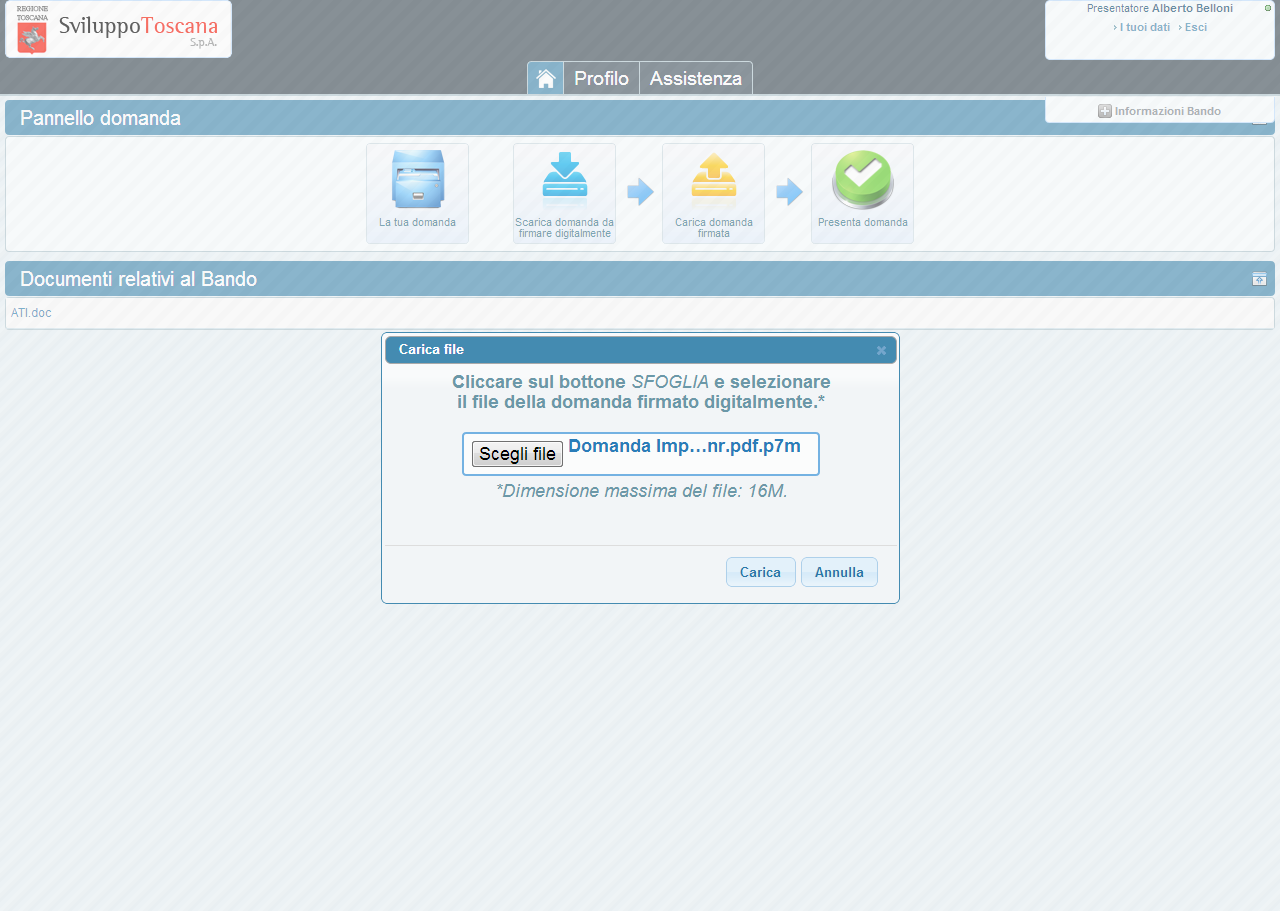Screen dimensions: 1280x911
Task: Click Carica domanda firmata upload icon
Action: (713, 193)
